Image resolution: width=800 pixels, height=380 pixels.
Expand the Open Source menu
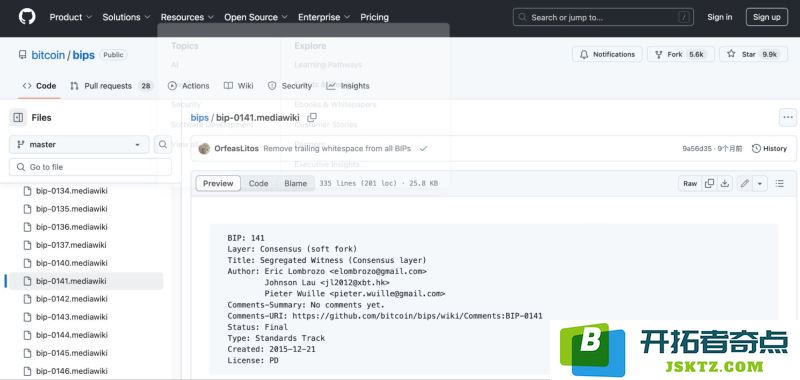256,17
